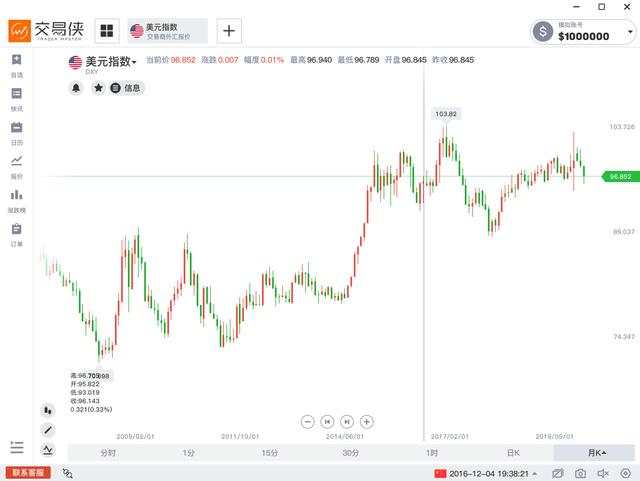Click the 最高 96.940 value in header

311,60
